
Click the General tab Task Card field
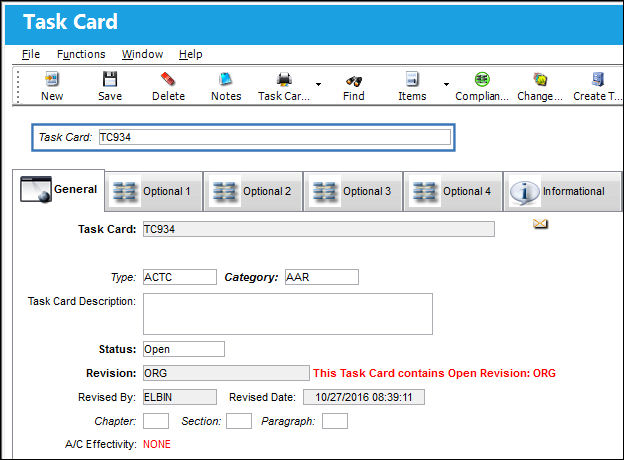[x=319, y=229]
